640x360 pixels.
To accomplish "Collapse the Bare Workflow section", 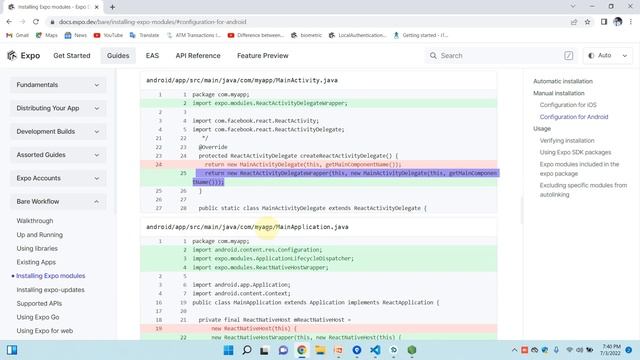I will point(58,201).
